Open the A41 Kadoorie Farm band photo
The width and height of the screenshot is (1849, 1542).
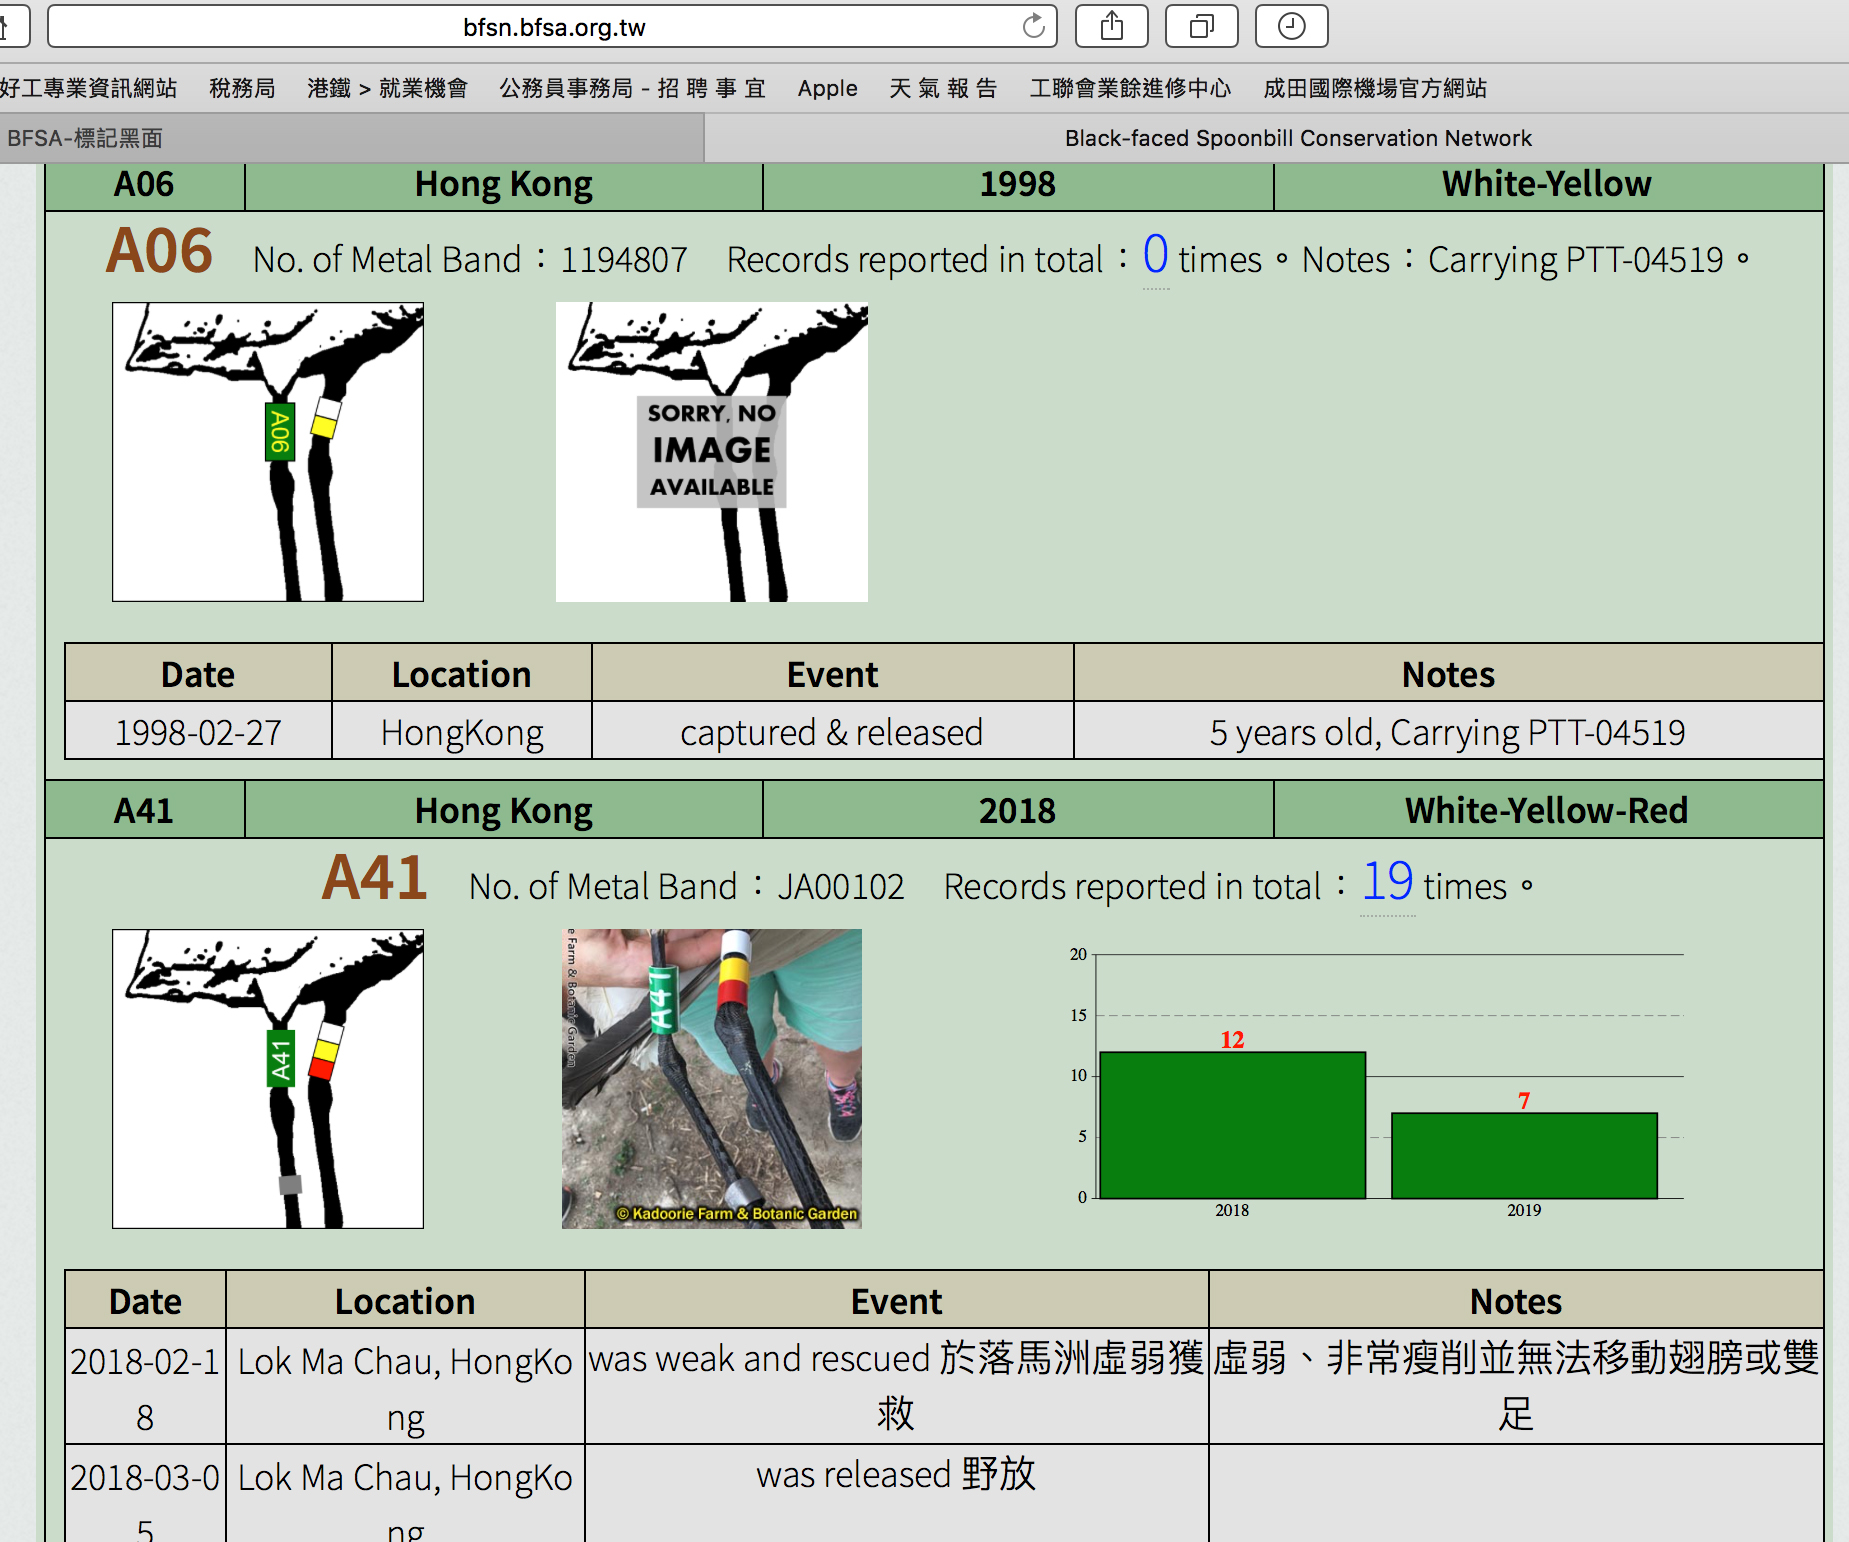[x=711, y=1078]
